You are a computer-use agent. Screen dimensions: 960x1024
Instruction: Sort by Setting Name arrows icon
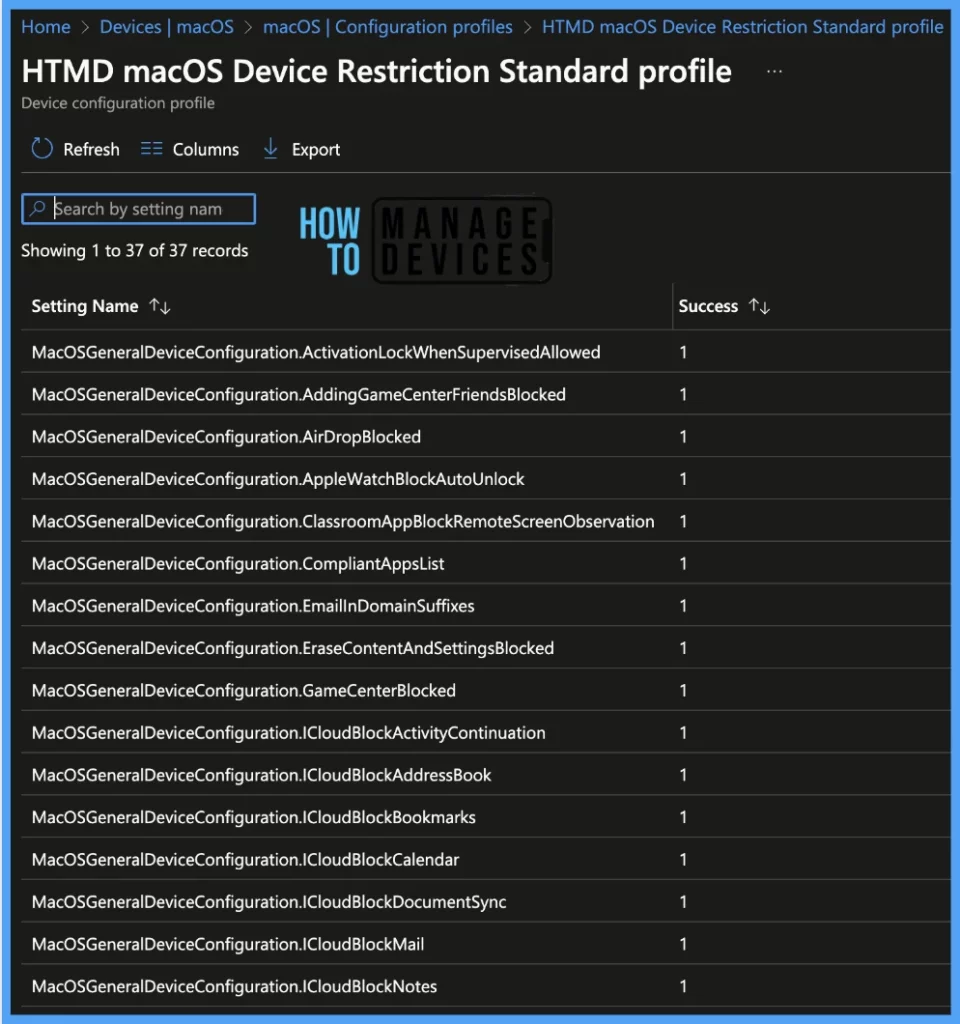pyautogui.click(x=160, y=306)
